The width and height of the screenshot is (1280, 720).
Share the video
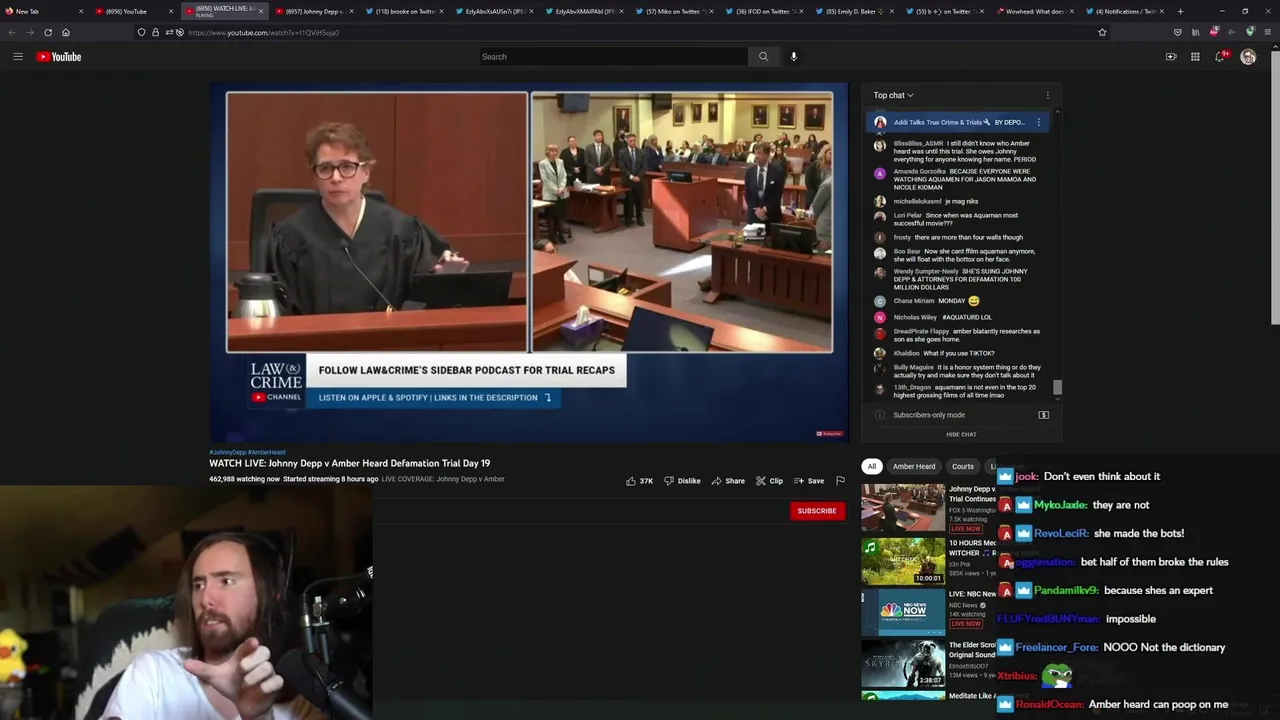click(x=728, y=481)
